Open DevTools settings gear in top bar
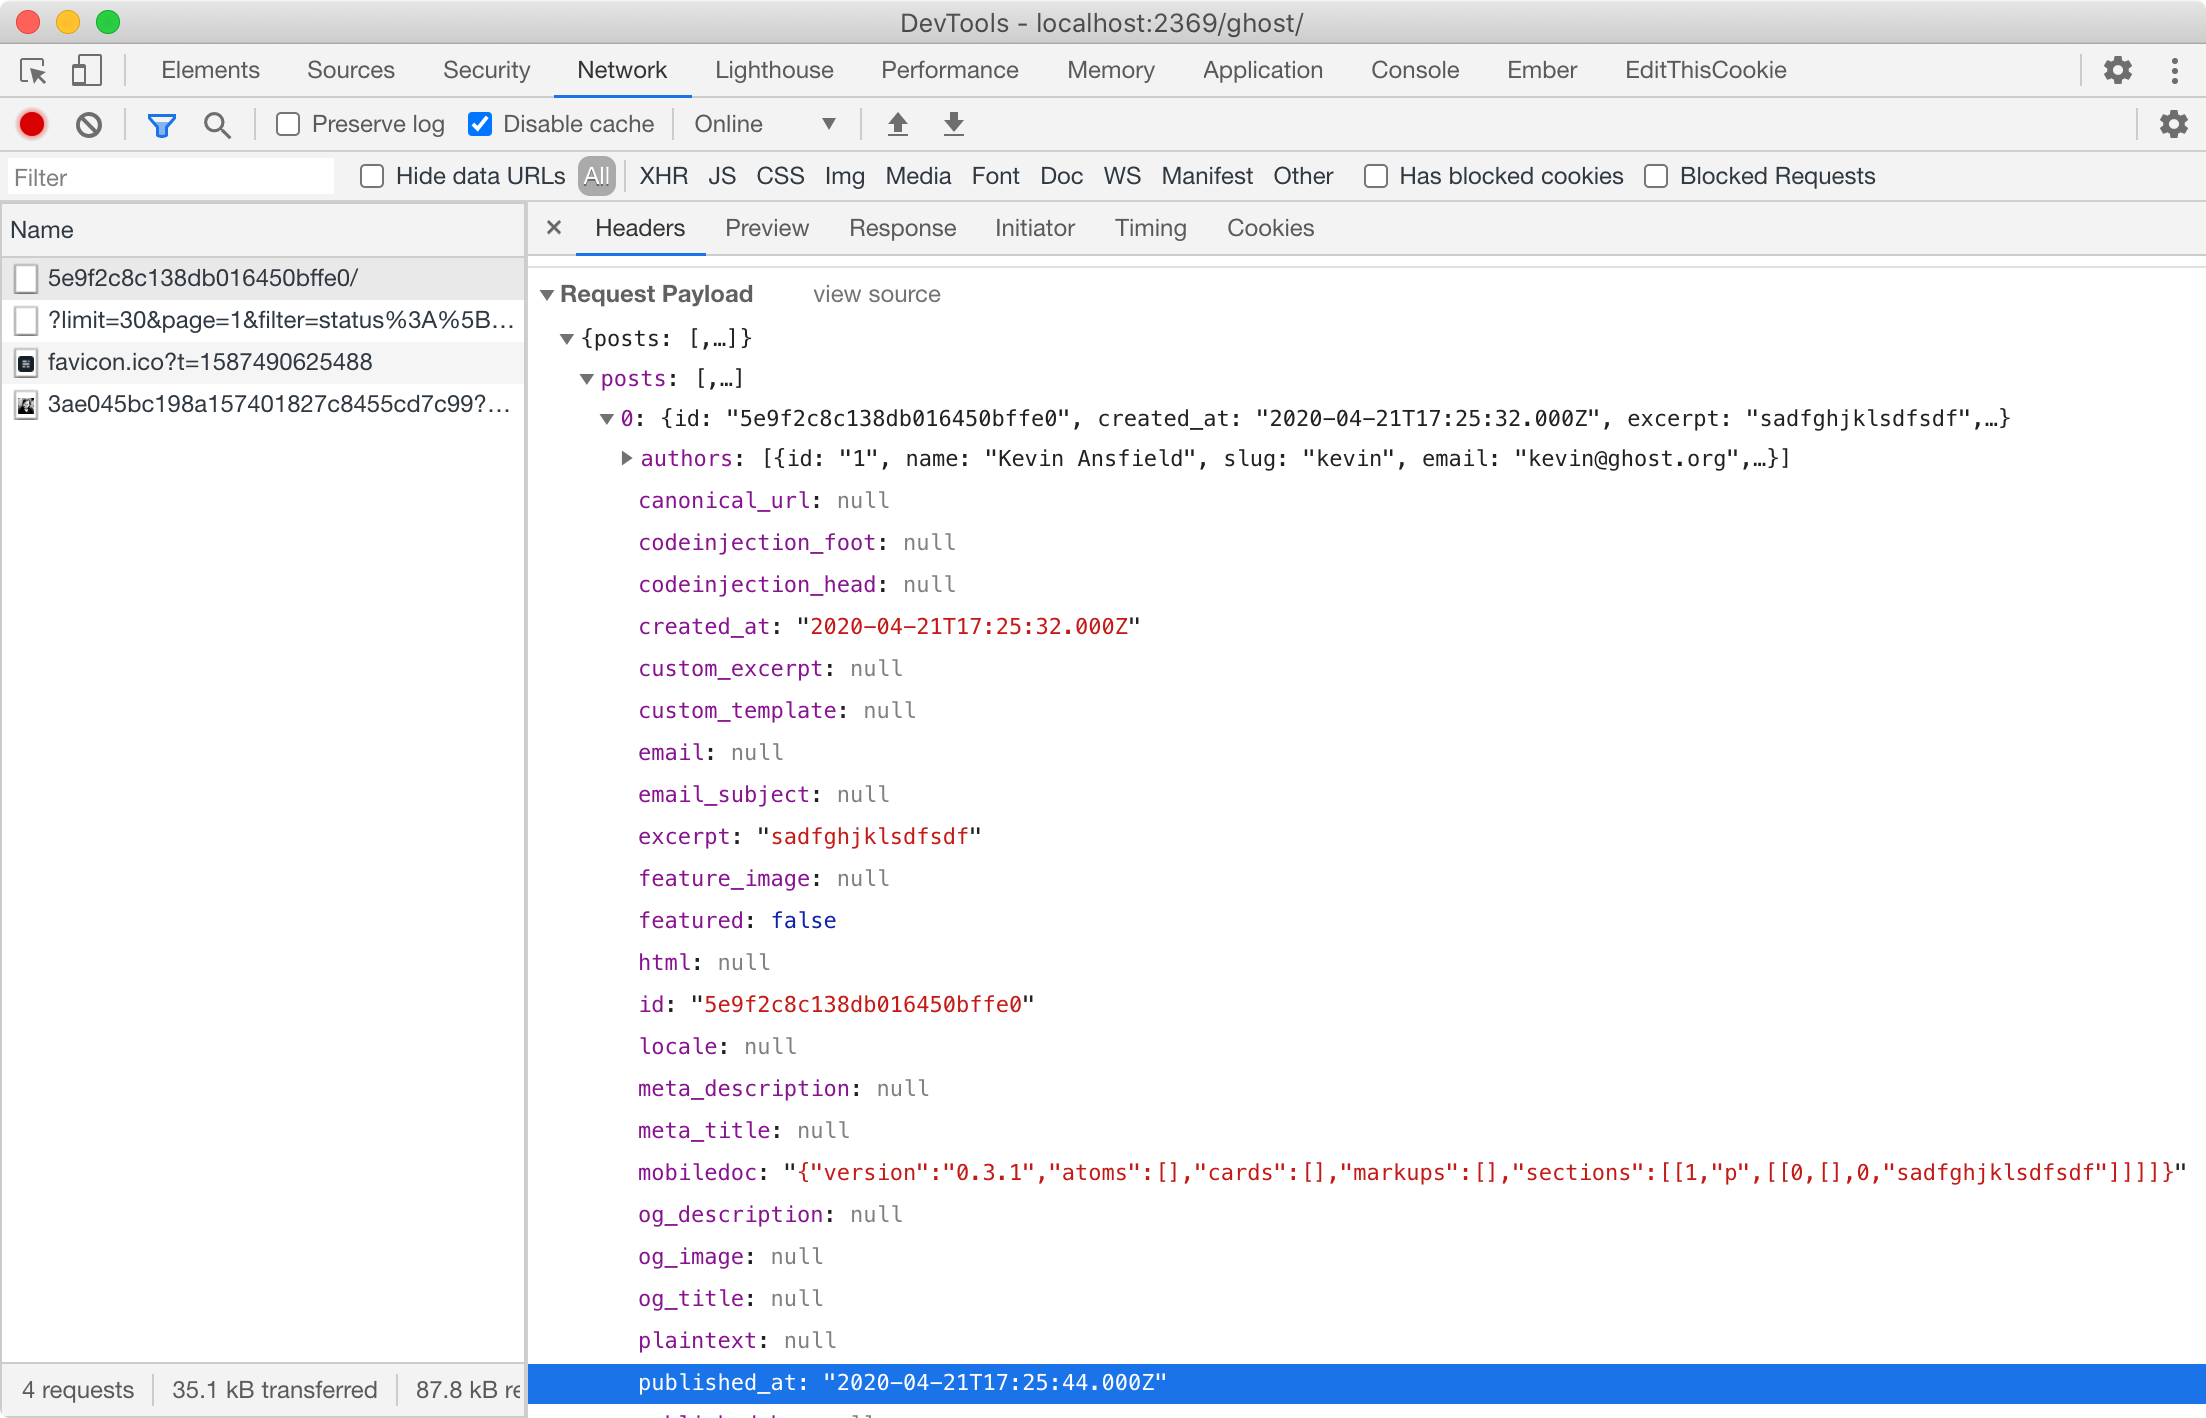 [2118, 70]
